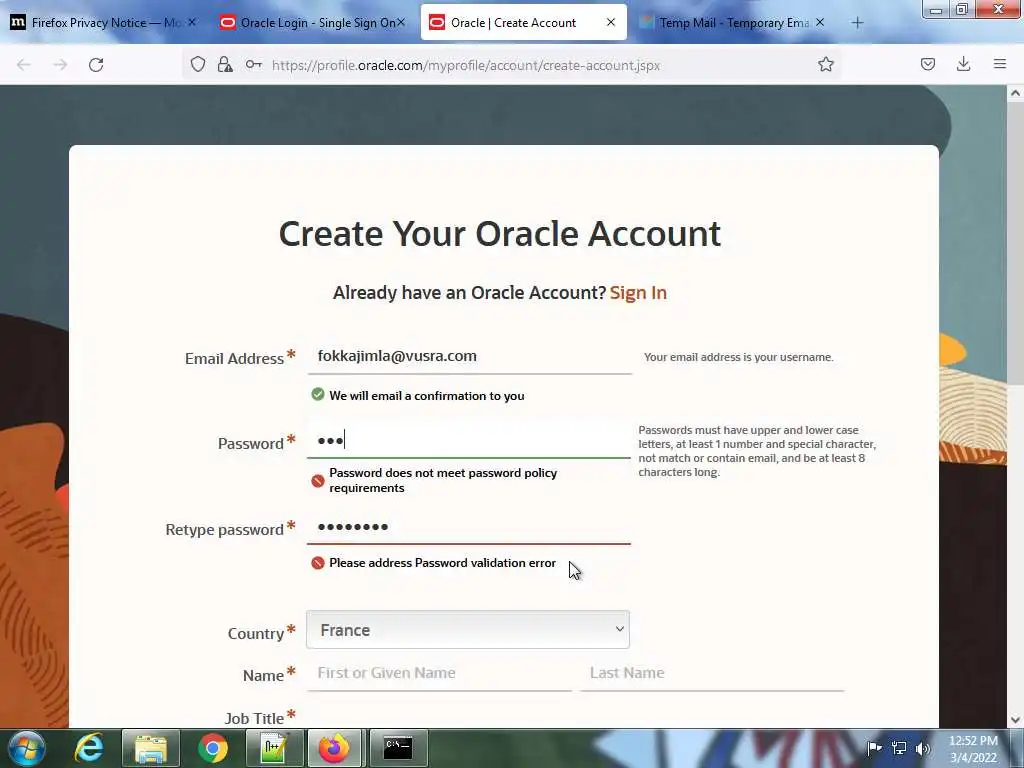Click the Action Center flag tray icon
The width and height of the screenshot is (1024, 768).
tap(874, 748)
